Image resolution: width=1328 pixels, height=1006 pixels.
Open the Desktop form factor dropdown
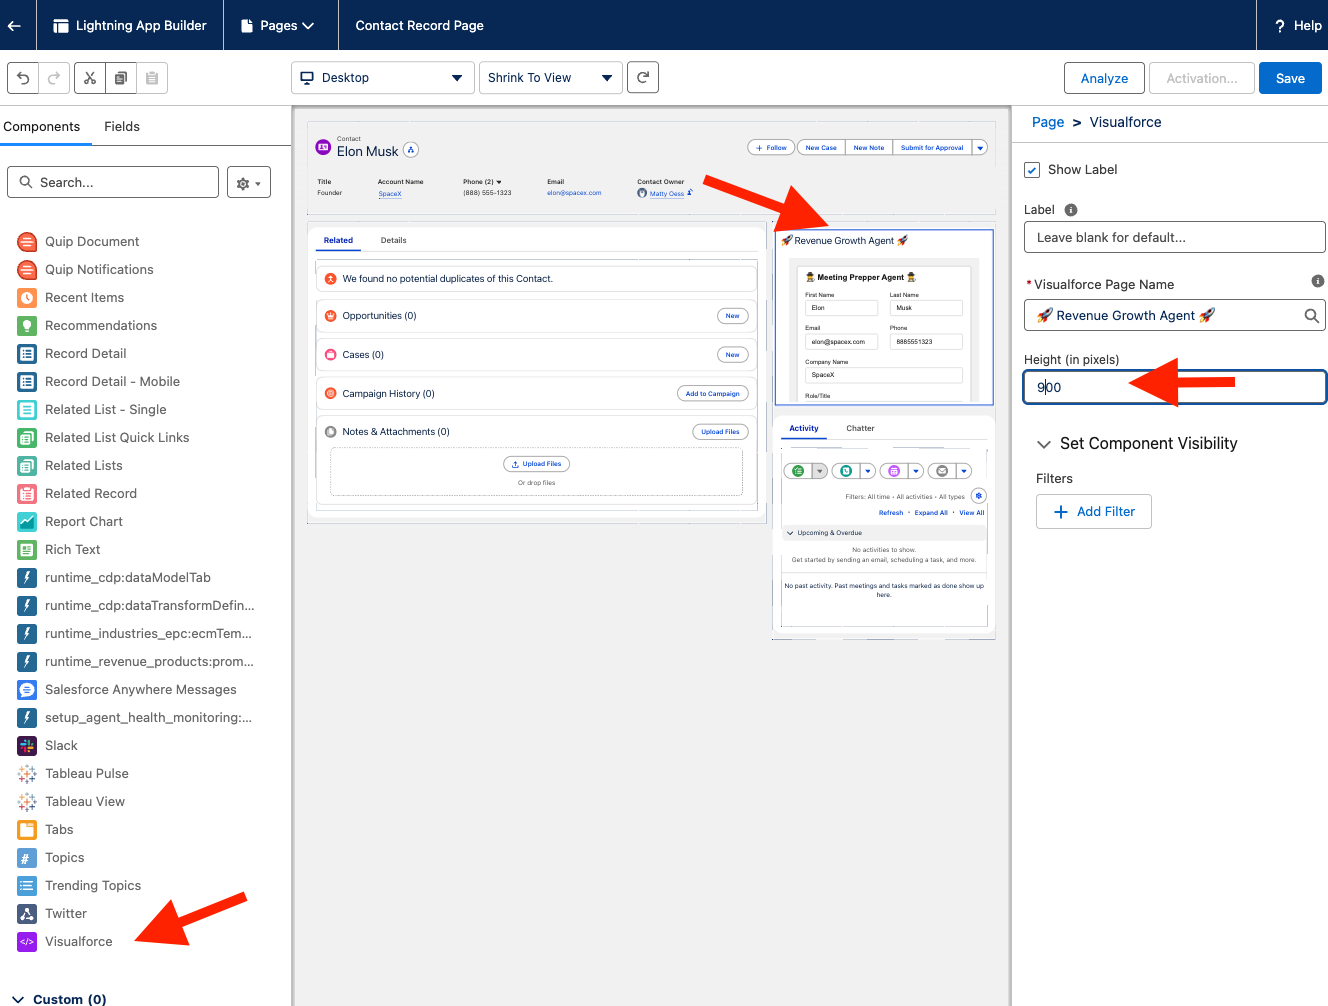pos(382,77)
